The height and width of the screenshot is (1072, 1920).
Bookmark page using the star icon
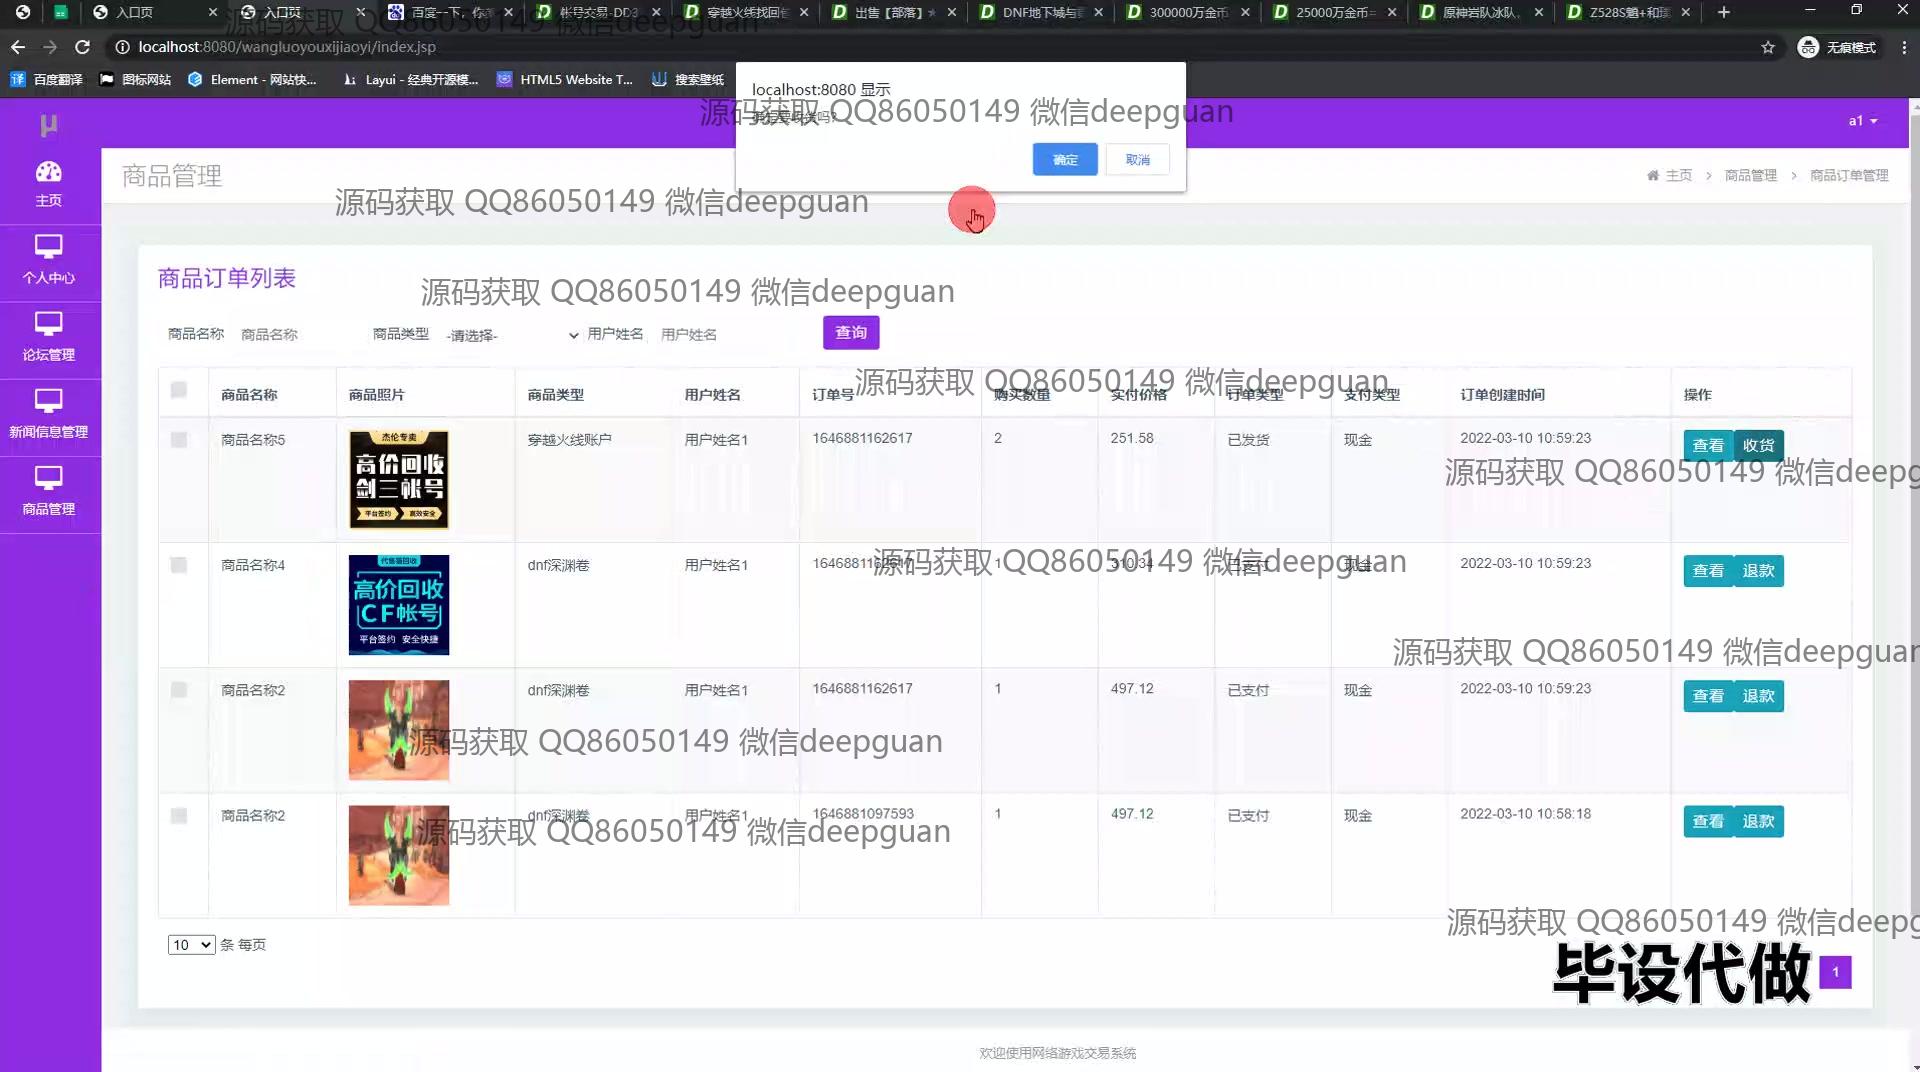(1767, 47)
